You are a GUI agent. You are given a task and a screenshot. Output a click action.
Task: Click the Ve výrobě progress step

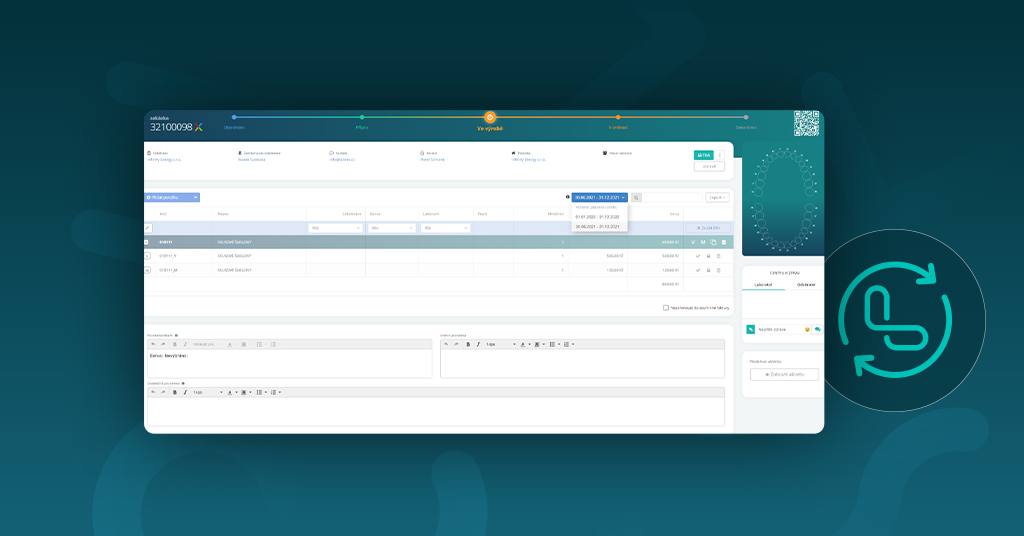pyautogui.click(x=490, y=118)
